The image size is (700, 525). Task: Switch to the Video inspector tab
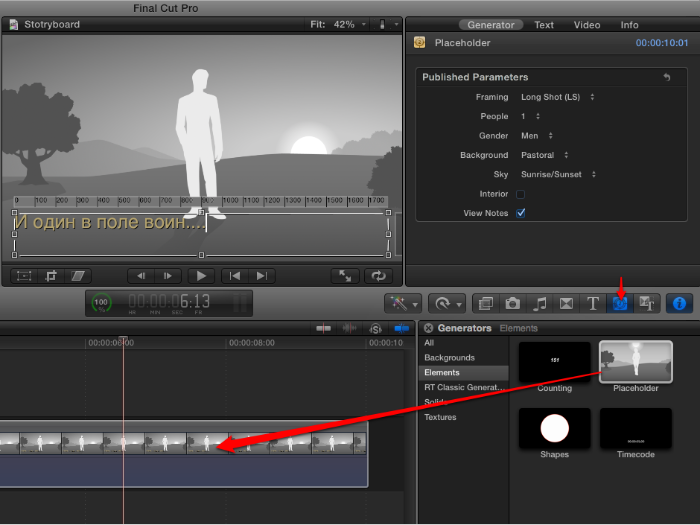(587, 25)
